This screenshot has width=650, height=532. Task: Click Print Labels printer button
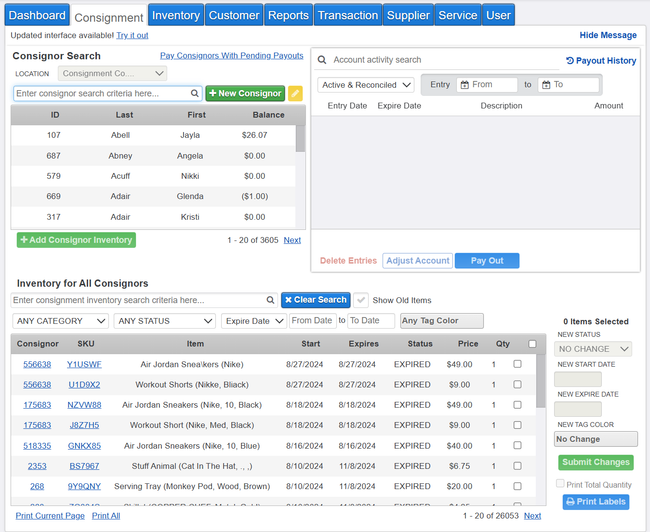596,502
